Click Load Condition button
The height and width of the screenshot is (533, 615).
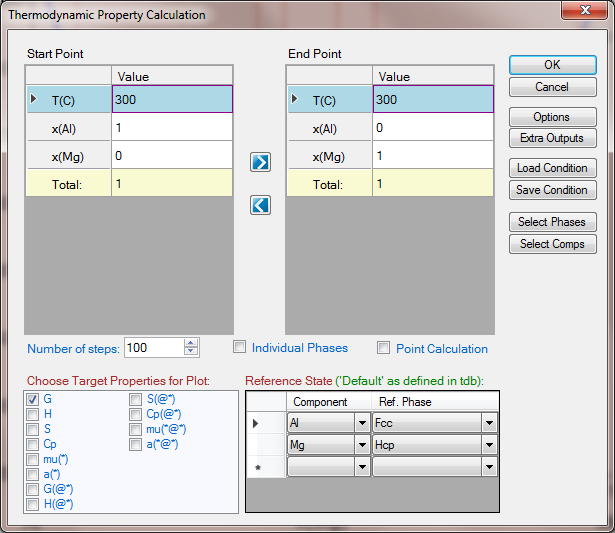tap(552, 168)
